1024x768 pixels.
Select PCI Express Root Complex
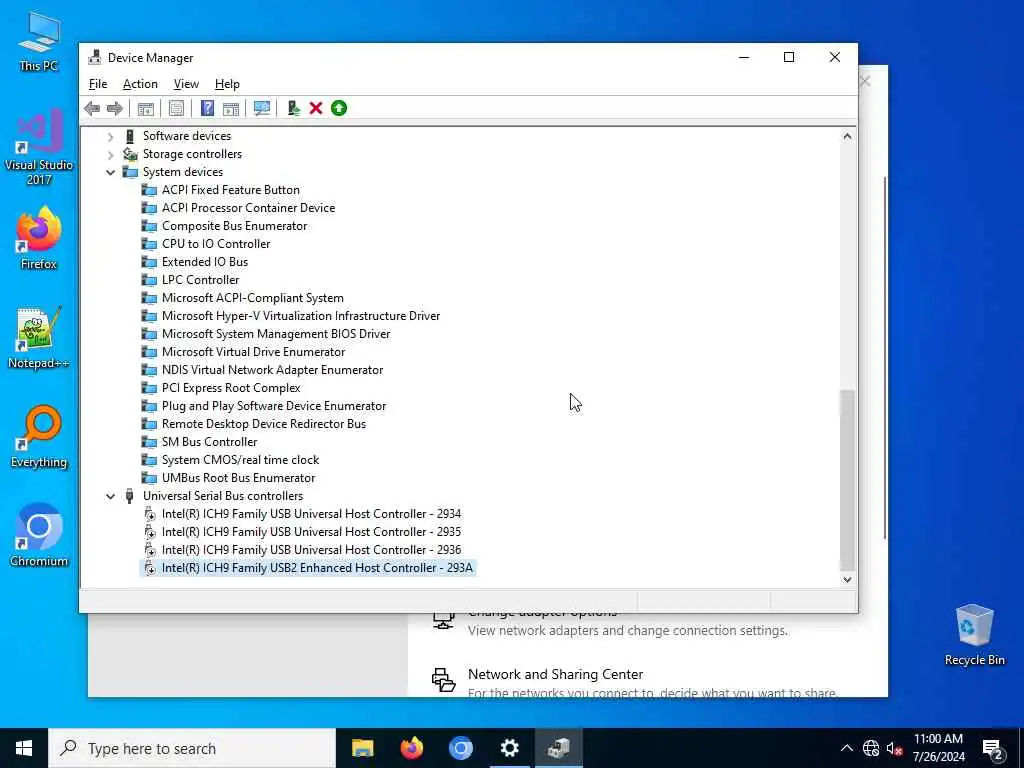pos(231,388)
